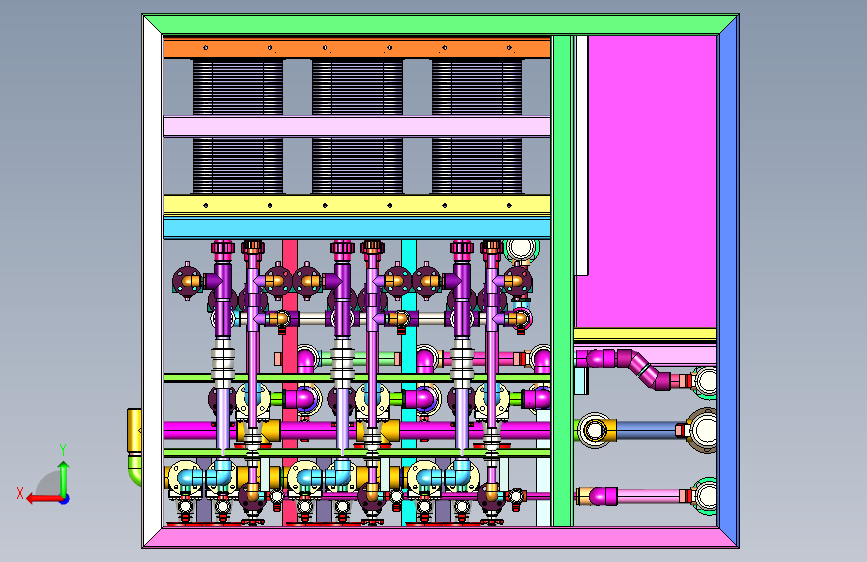Select the angled magenta pipe in the right compartment
The height and width of the screenshot is (562, 867).
point(644,368)
